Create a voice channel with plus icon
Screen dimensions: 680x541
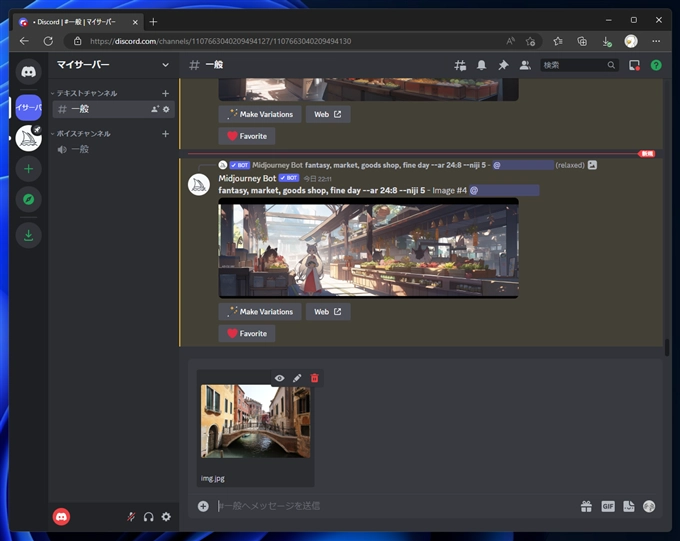pyautogui.click(x=165, y=134)
